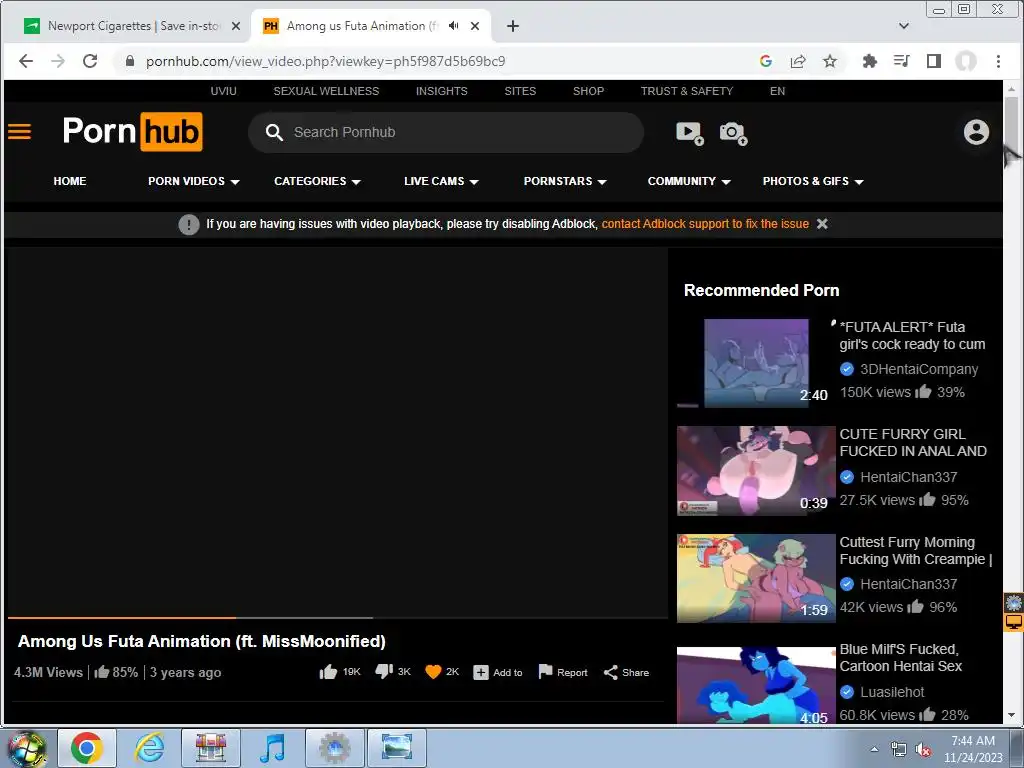The width and height of the screenshot is (1024, 768).
Task: Seek along the video progress bar
Action: (x=337, y=617)
